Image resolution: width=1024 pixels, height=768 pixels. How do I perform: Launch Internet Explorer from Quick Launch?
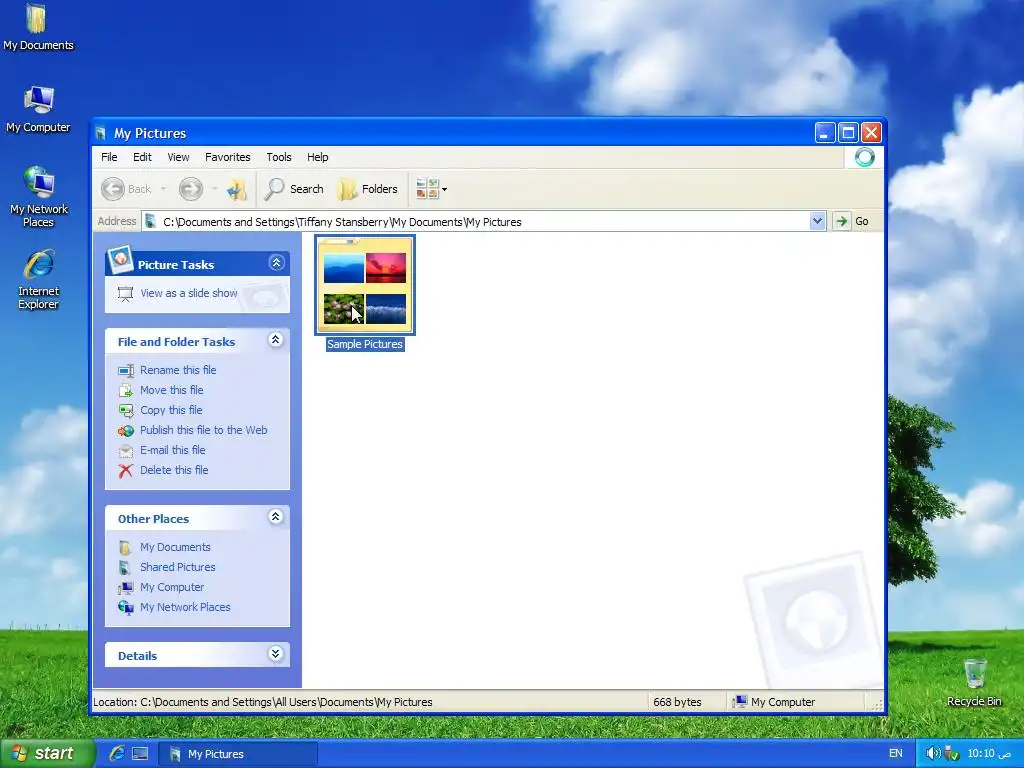pyautogui.click(x=117, y=754)
